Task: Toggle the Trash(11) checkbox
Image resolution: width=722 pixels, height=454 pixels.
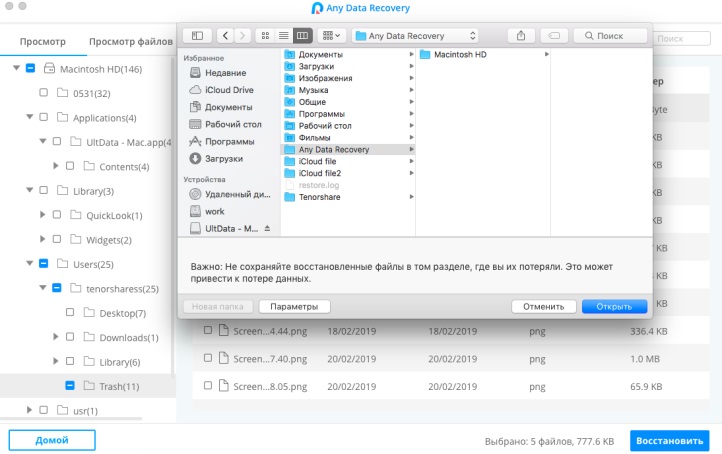Action: click(70, 386)
